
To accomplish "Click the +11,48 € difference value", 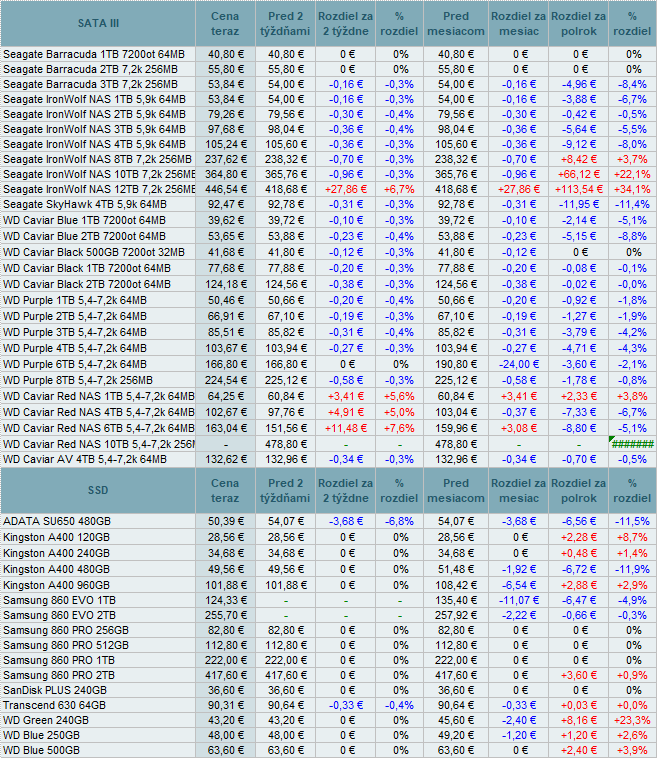I will pos(346,428).
